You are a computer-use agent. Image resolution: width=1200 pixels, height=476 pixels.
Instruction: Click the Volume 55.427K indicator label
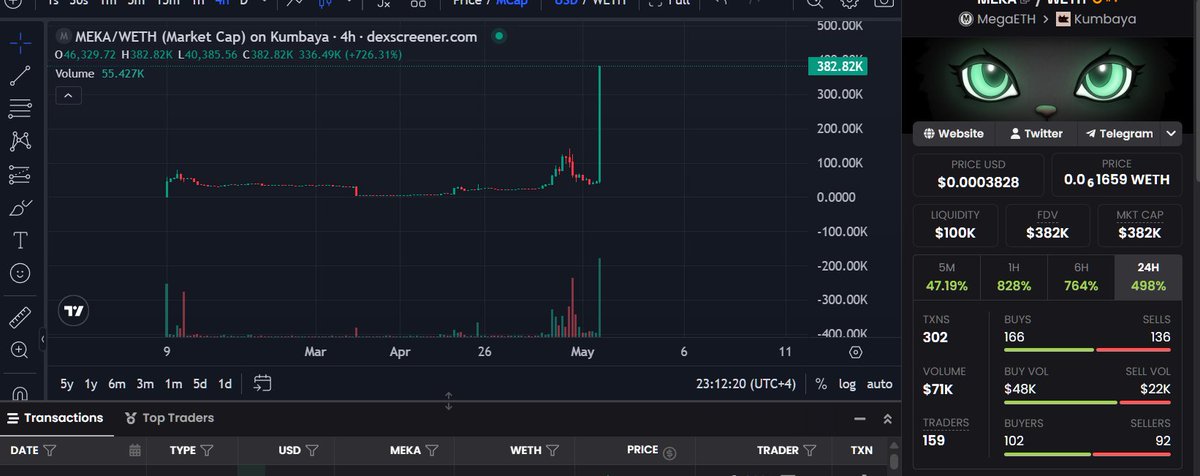coord(99,74)
